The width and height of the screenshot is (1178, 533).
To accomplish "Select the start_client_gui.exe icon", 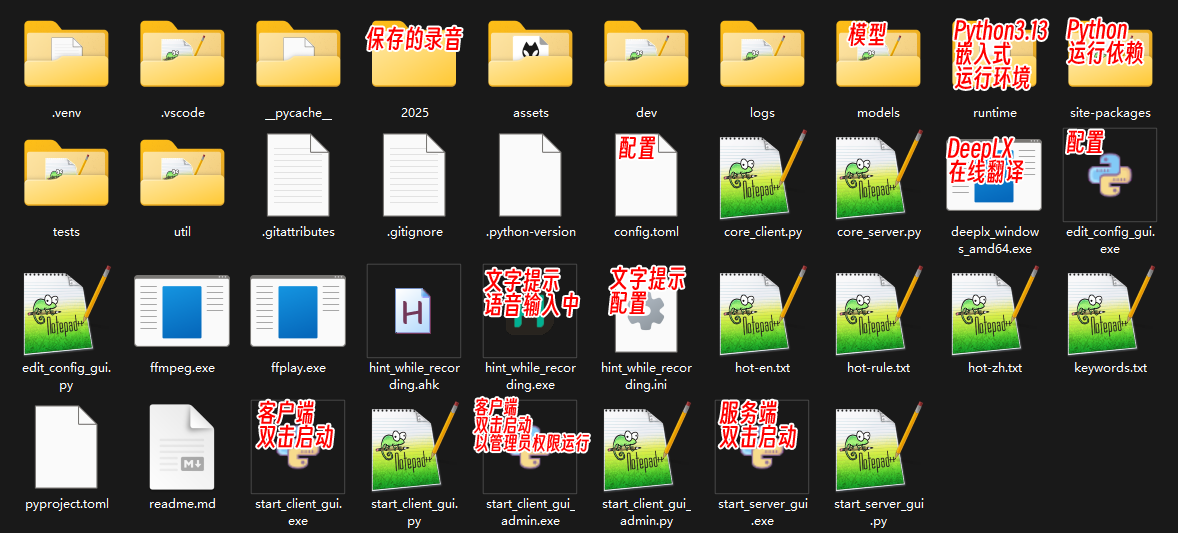I will tap(298, 447).
